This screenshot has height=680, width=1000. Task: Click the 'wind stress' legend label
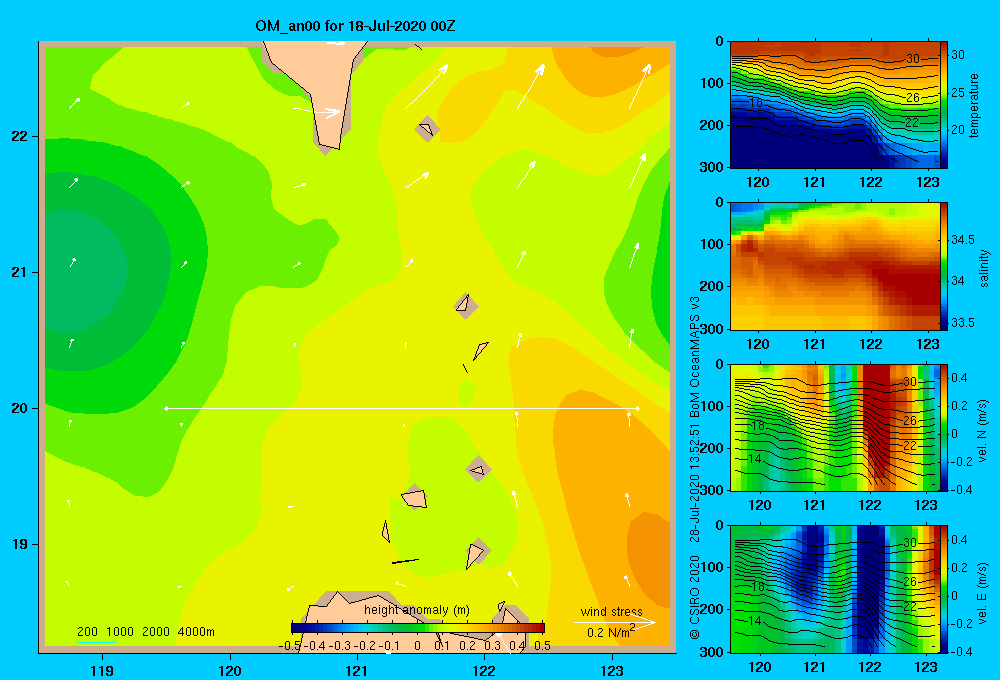612,612
